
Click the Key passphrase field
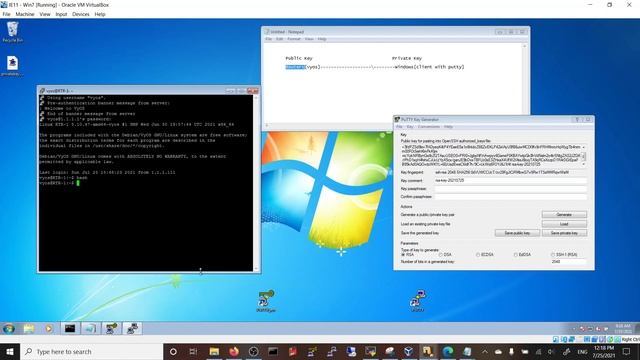511,189
